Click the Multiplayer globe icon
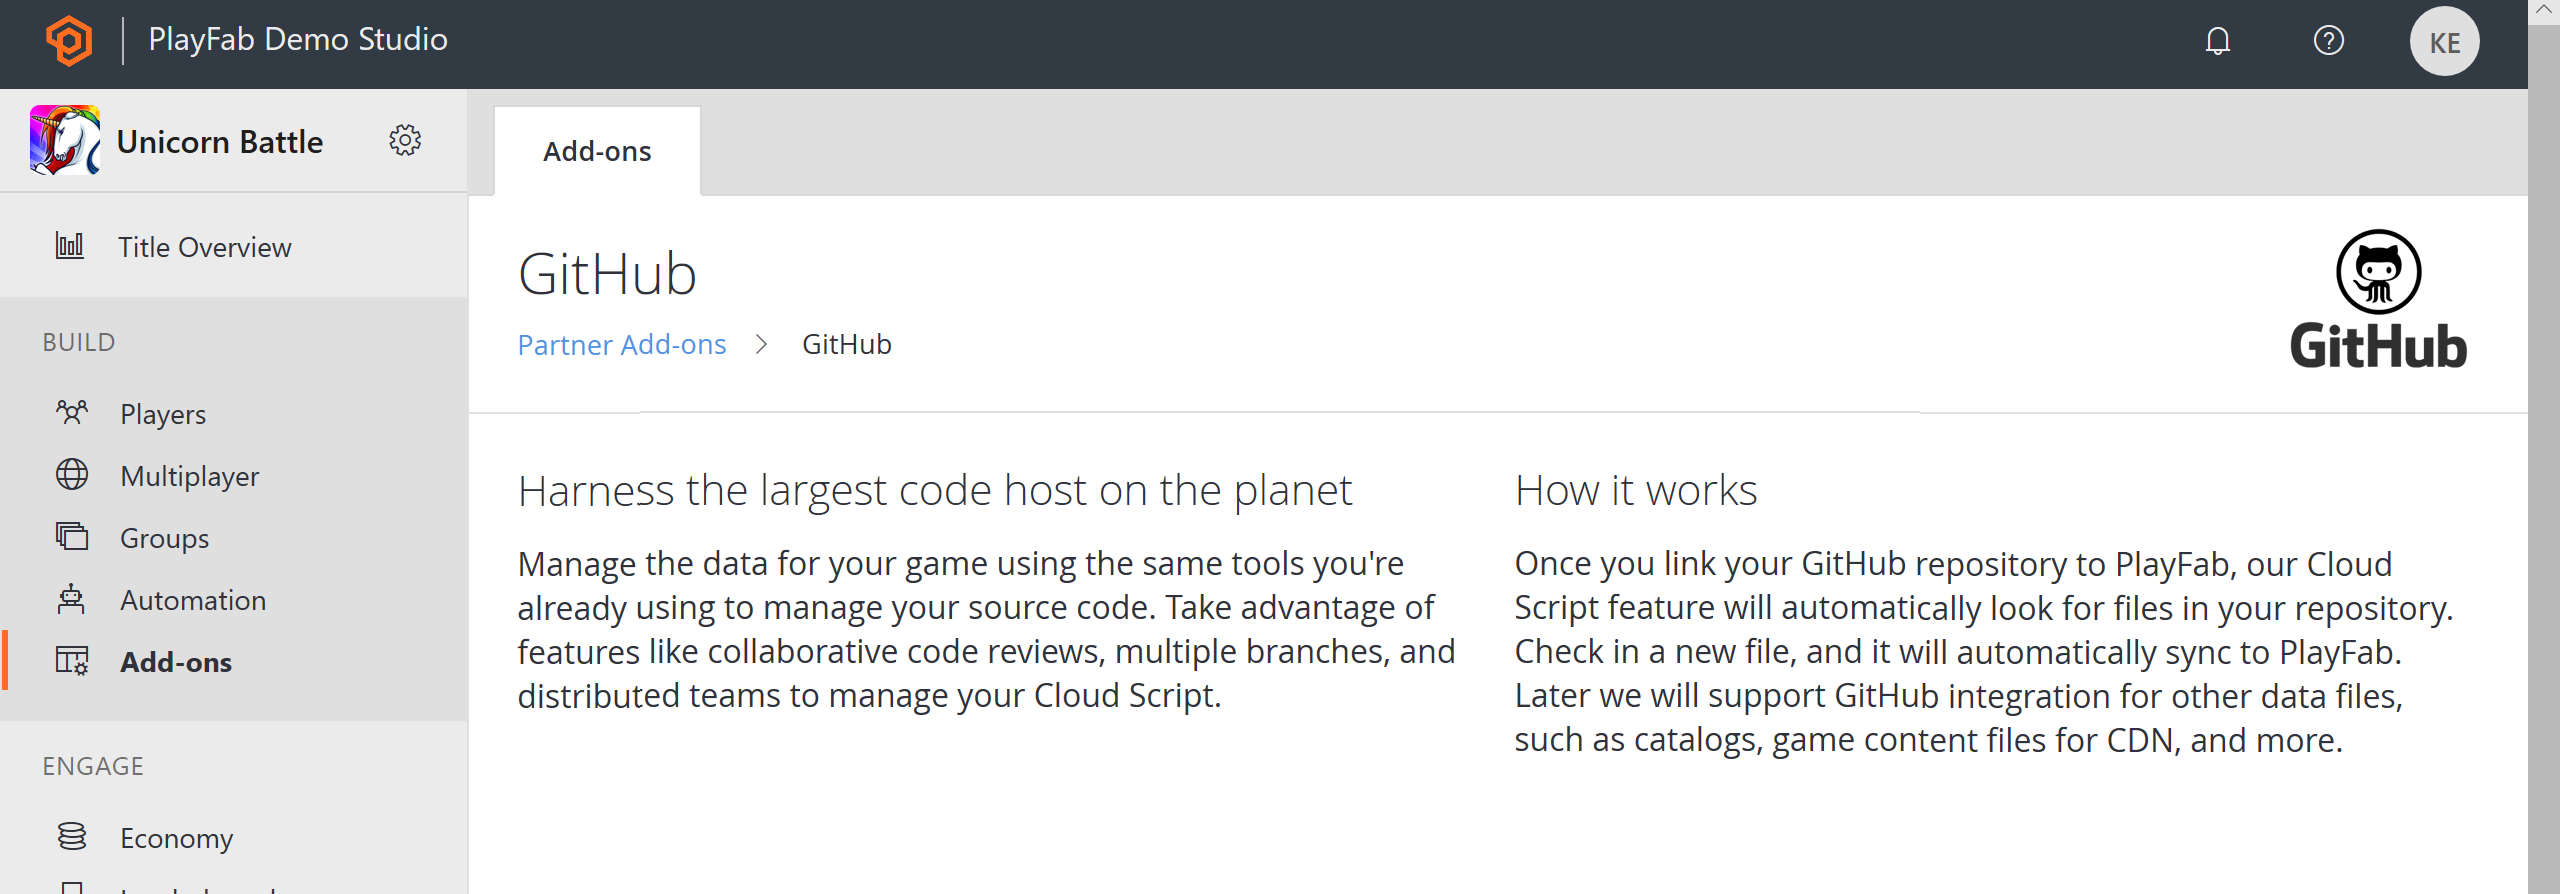This screenshot has width=2560, height=894. pos(72,474)
